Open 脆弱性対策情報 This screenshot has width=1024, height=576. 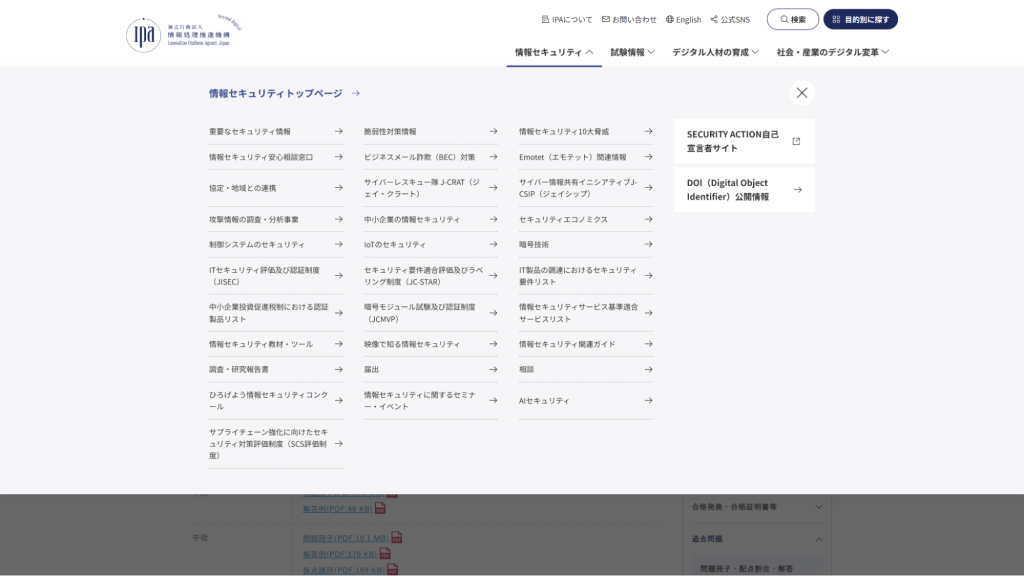[x=430, y=131]
